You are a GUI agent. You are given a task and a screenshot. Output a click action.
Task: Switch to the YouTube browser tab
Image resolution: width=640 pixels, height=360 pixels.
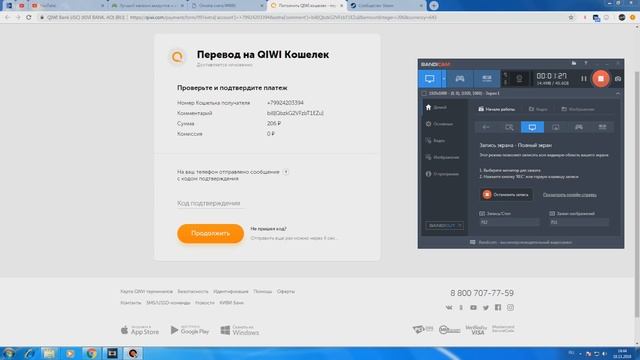click(67, 6)
